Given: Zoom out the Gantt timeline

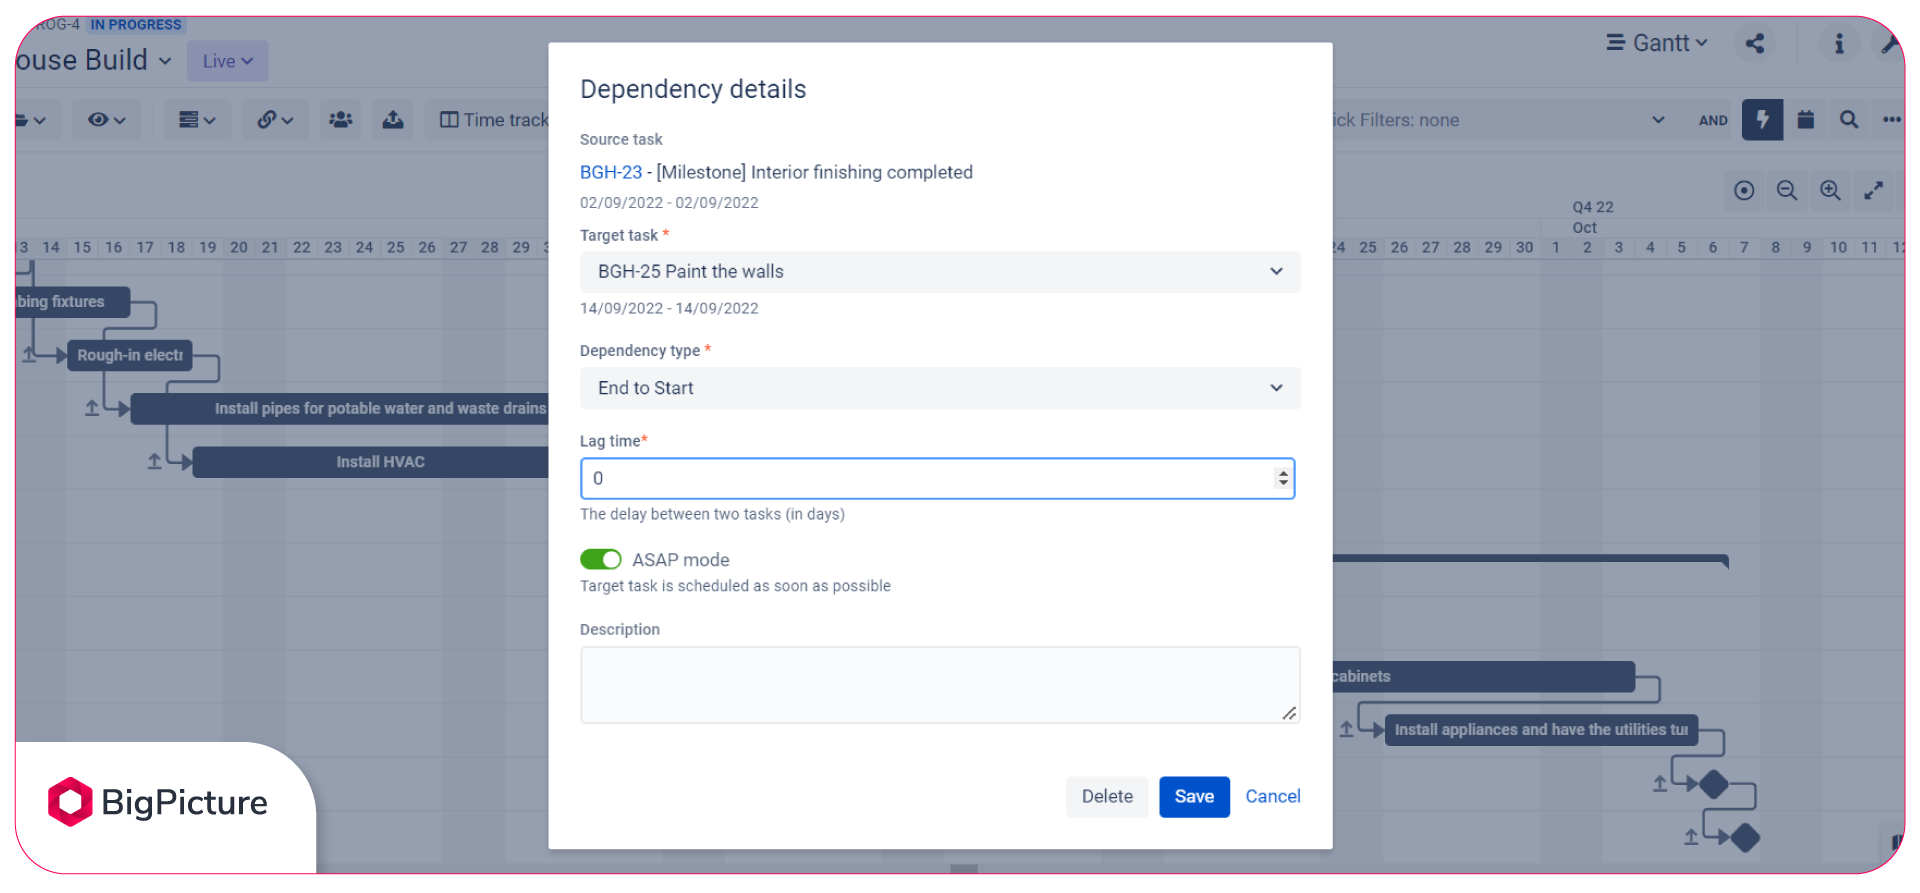Looking at the screenshot, I should click(1787, 190).
